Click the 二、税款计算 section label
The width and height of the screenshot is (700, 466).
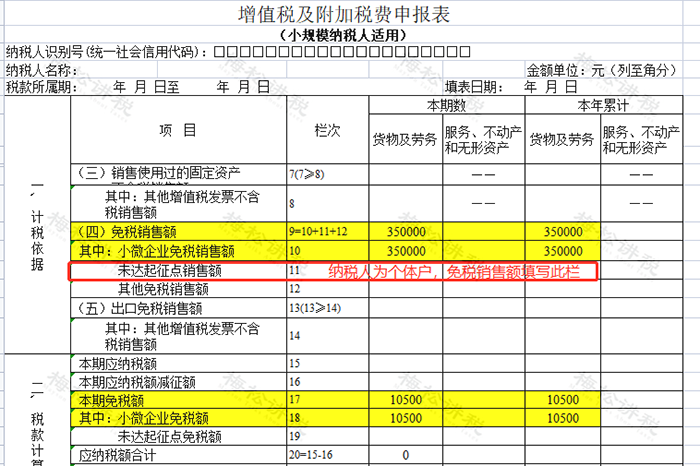[37, 422]
